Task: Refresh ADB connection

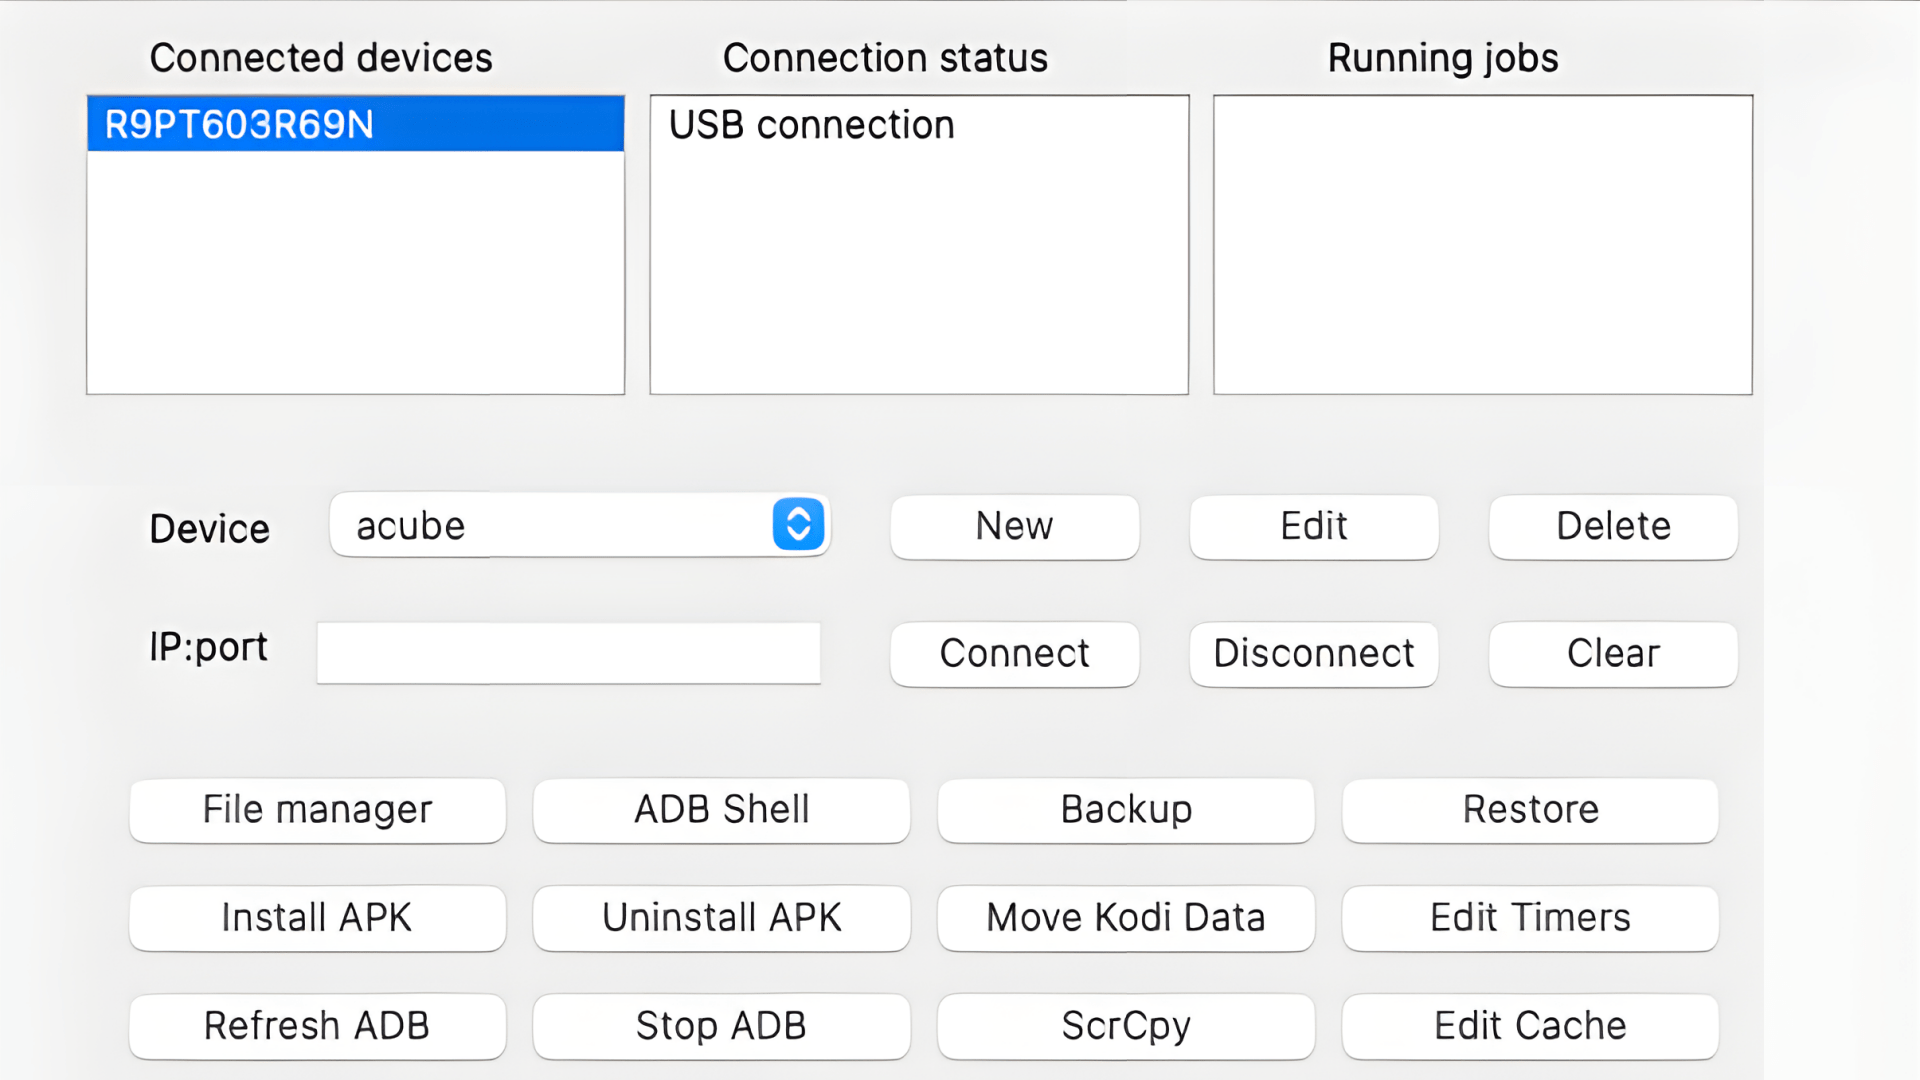Action: click(x=317, y=1026)
